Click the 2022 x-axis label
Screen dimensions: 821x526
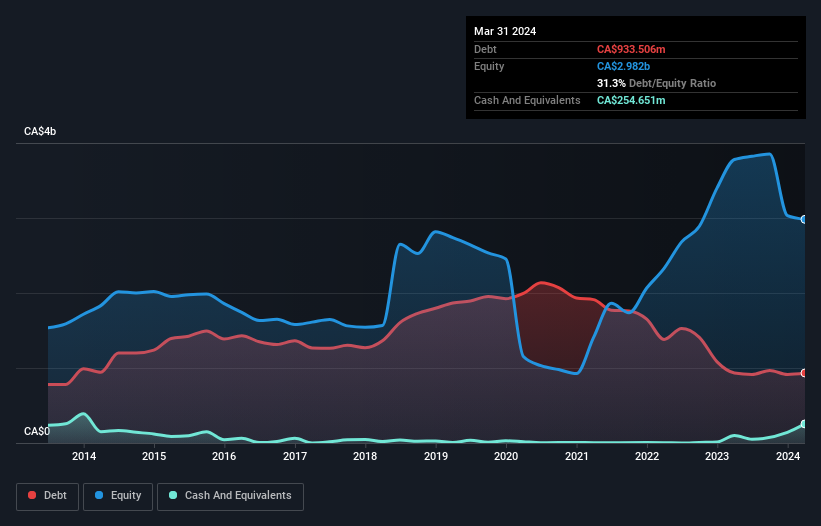pyautogui.click(x=647, y=456)
